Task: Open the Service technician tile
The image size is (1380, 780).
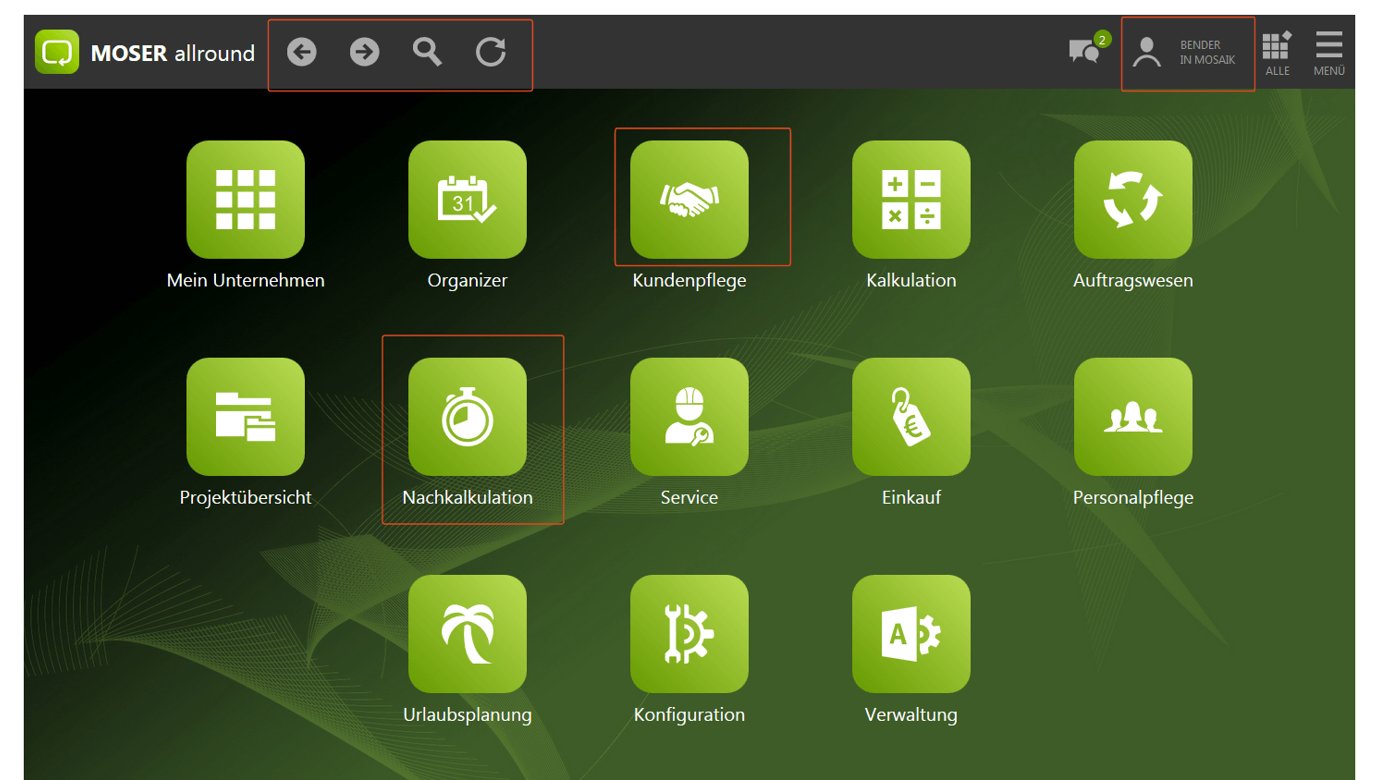Action: pyautogui.click(x=689, y=417)
